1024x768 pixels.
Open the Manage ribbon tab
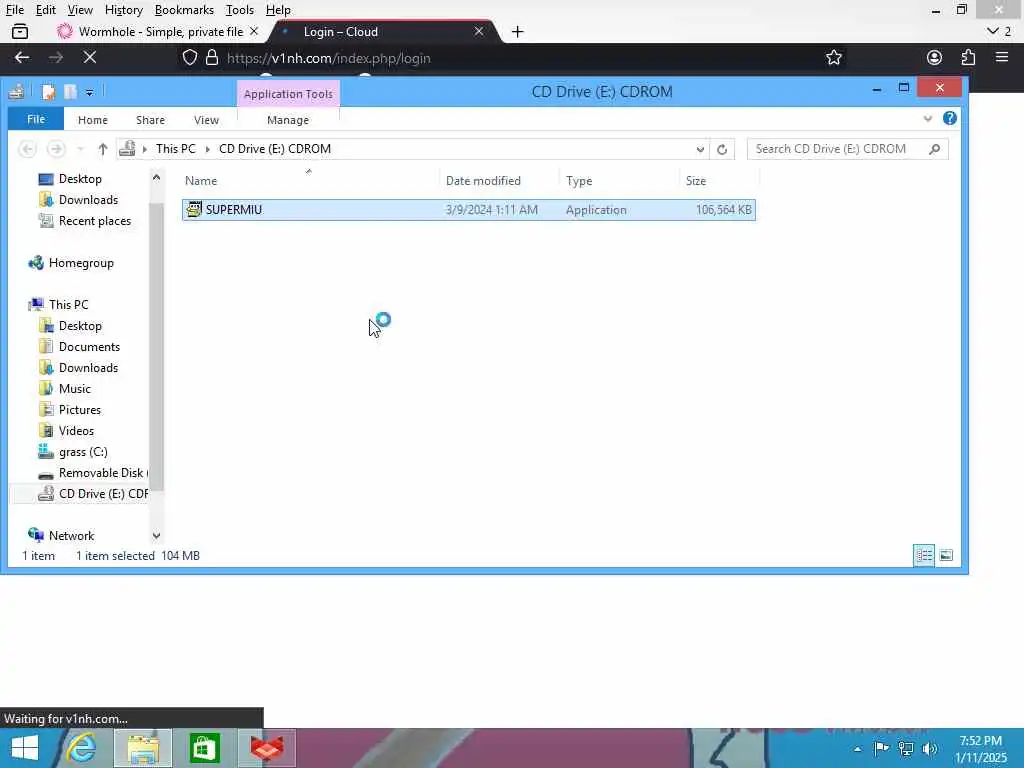pos(288,120)
